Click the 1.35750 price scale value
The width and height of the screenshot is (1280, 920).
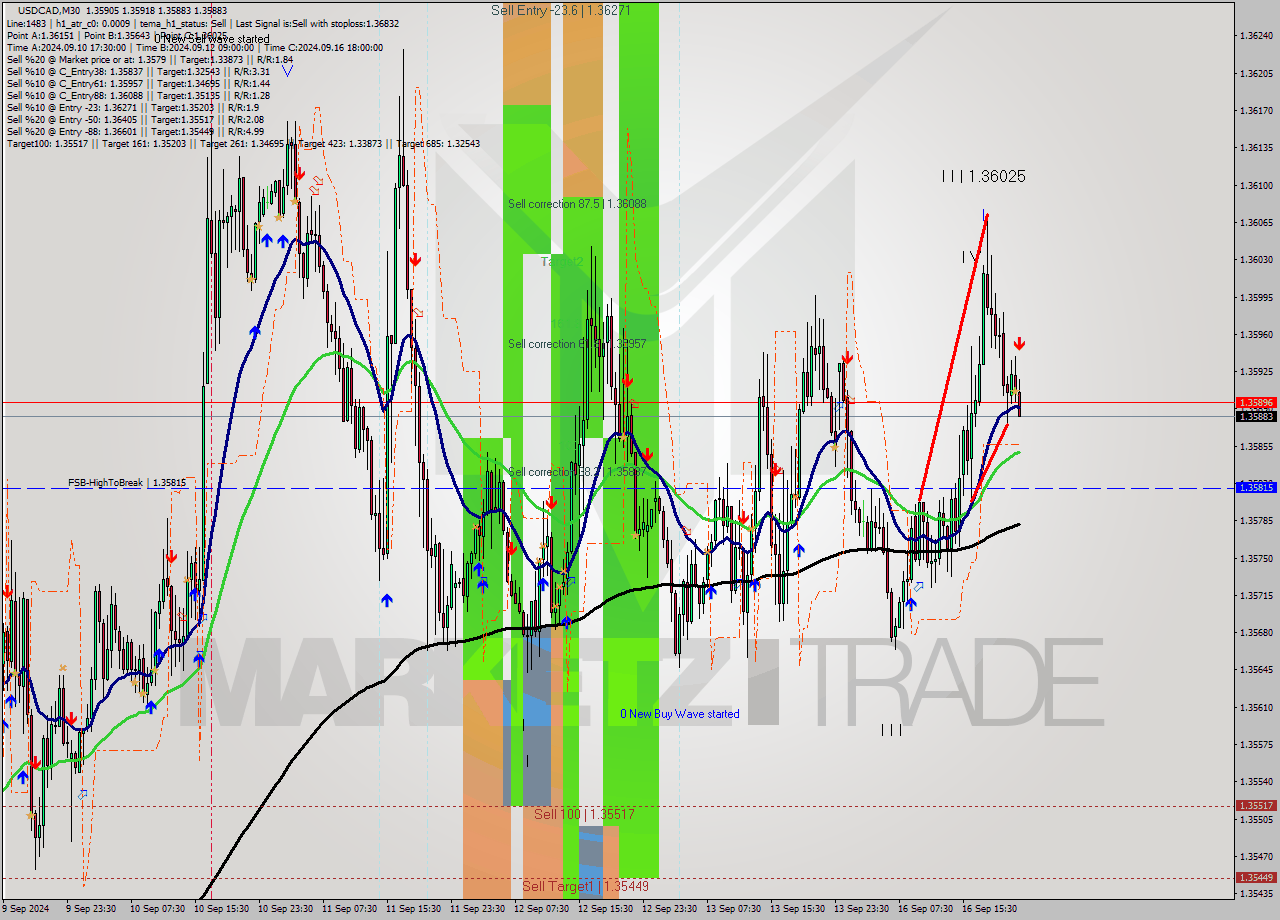coord(1255,558)
